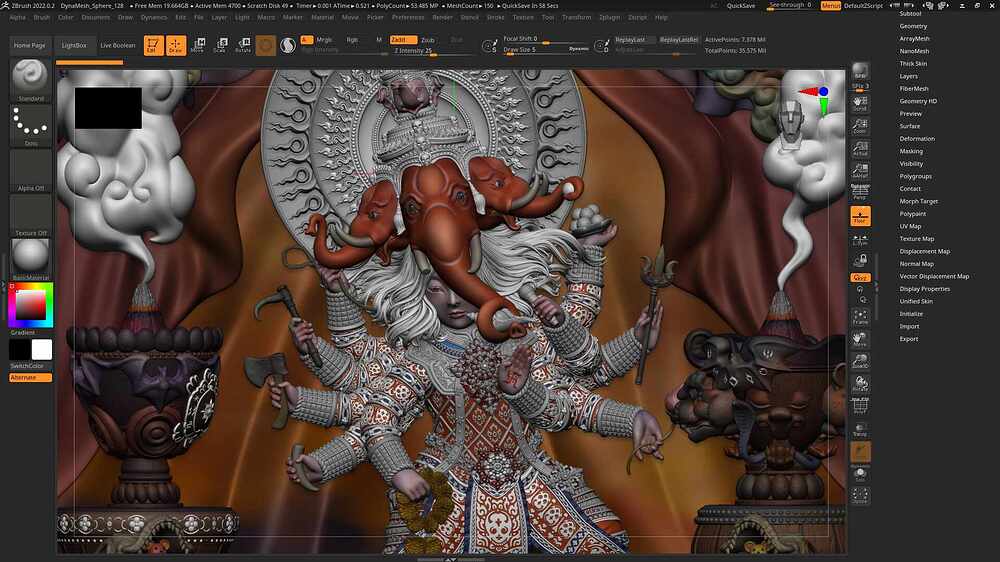
Task: Click the Zoom3D icon
Action: click(x=860, y=362)
